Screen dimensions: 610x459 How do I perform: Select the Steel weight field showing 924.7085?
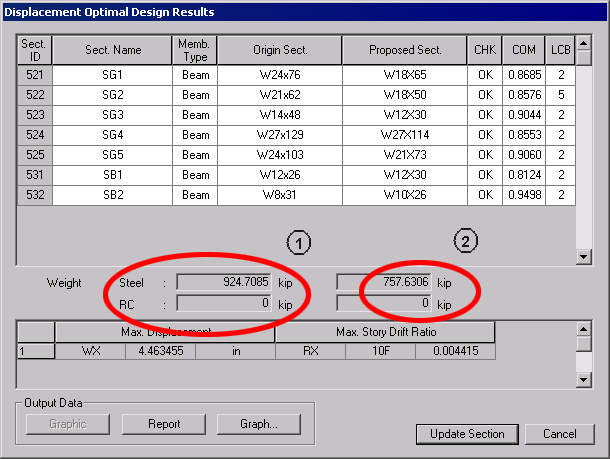click(x=224, y=283)
